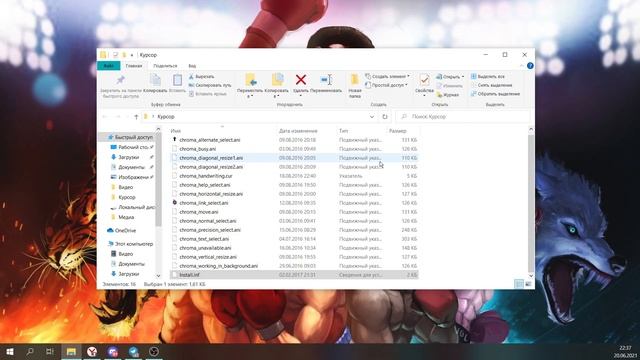Screen dimensions: 640x360
Task: Click Снять выделение in the ribbon
Action: click(491, 85)
